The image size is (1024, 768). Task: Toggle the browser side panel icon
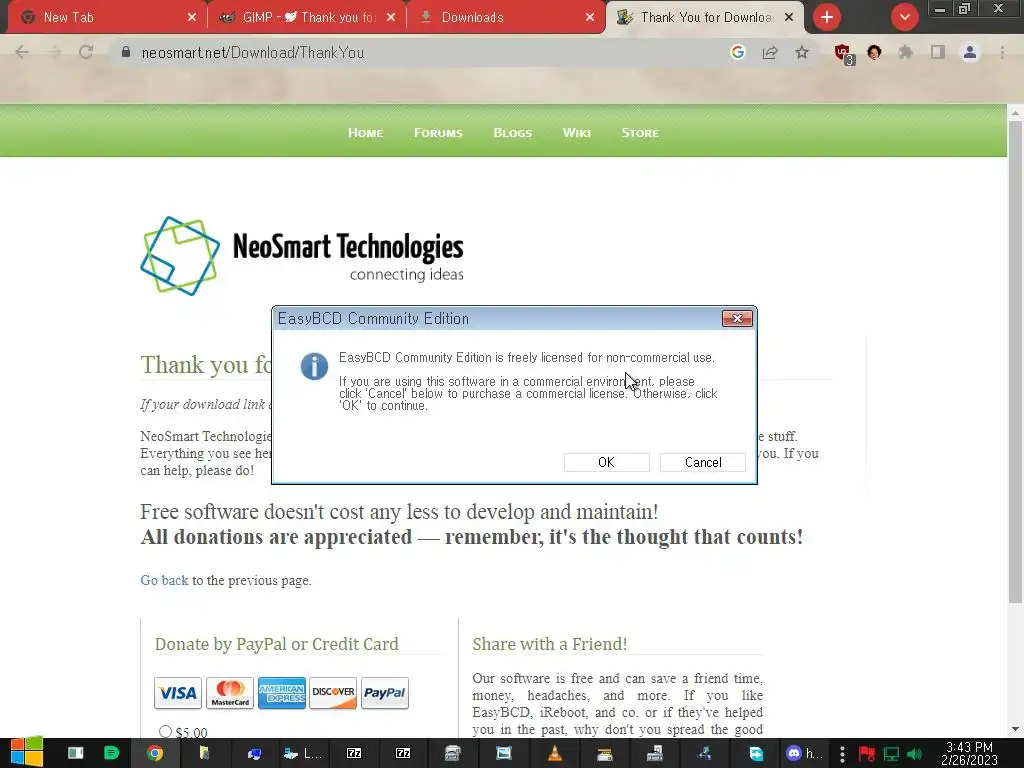coord(938,52)
